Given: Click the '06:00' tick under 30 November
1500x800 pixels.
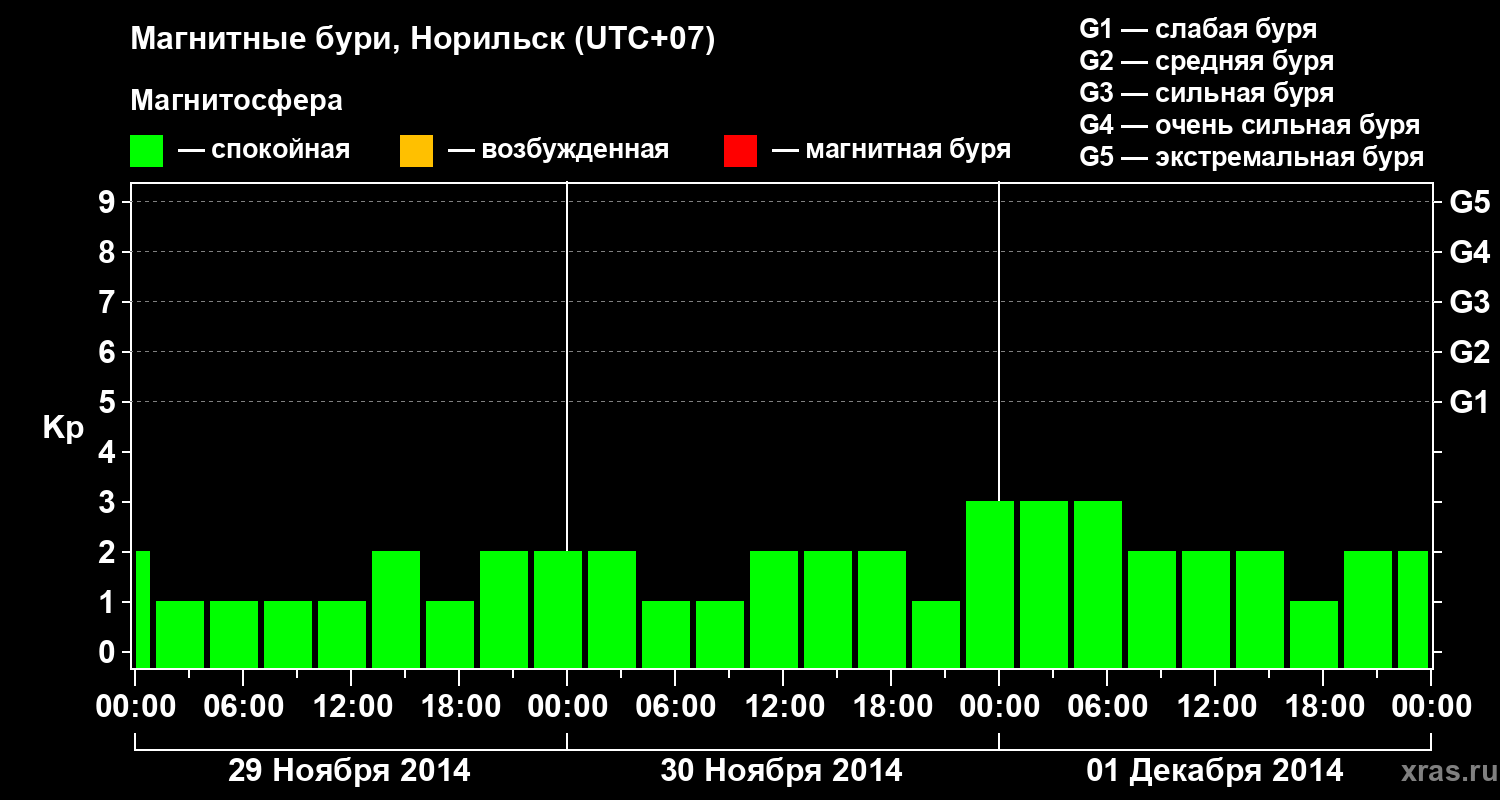Looking at the screenshot, I should tap(675, 707).
